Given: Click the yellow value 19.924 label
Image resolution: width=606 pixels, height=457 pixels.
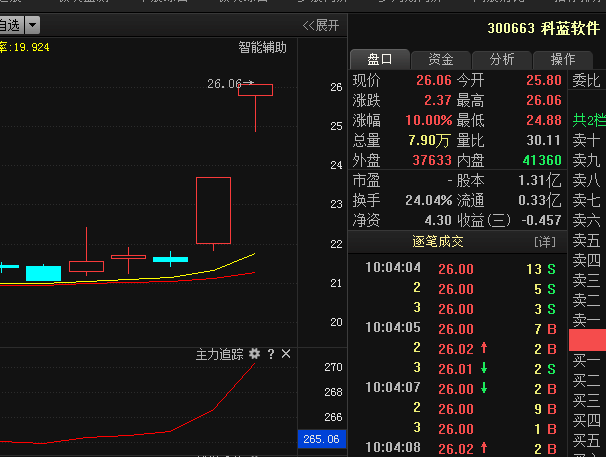Looking at the screenshot, I should tap(31, 48).
